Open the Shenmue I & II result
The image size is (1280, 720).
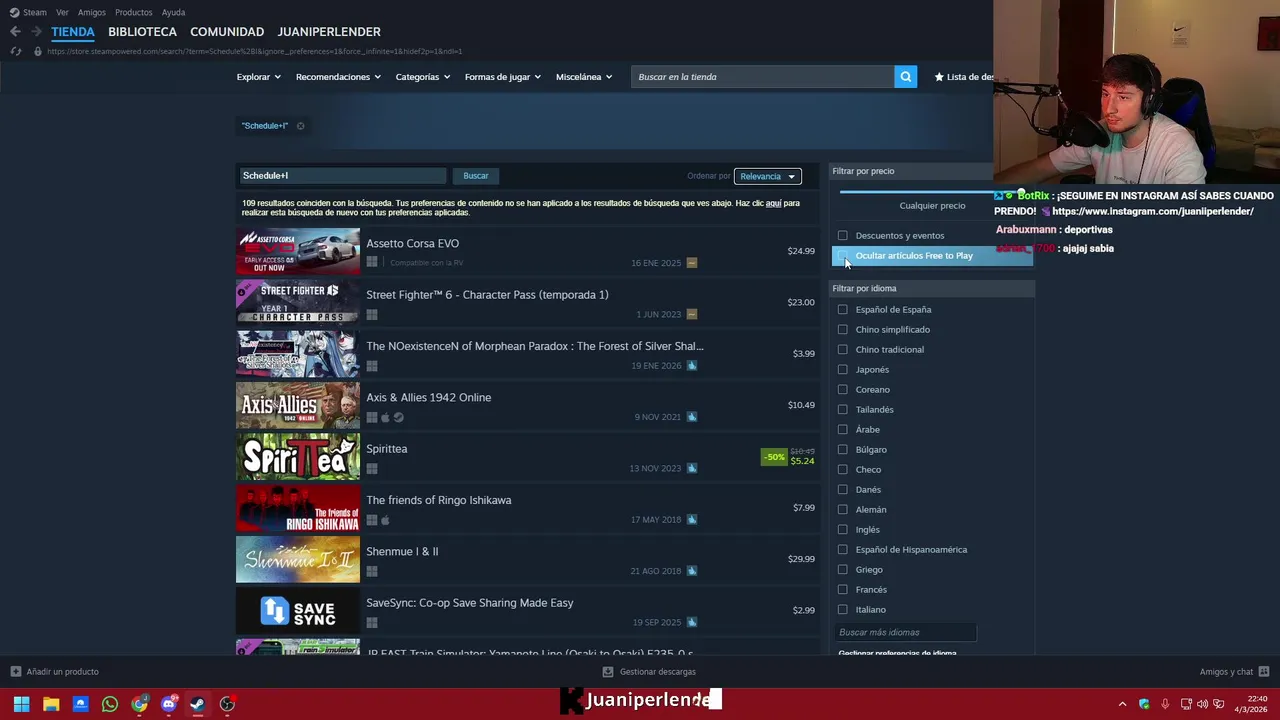(527, 559)
